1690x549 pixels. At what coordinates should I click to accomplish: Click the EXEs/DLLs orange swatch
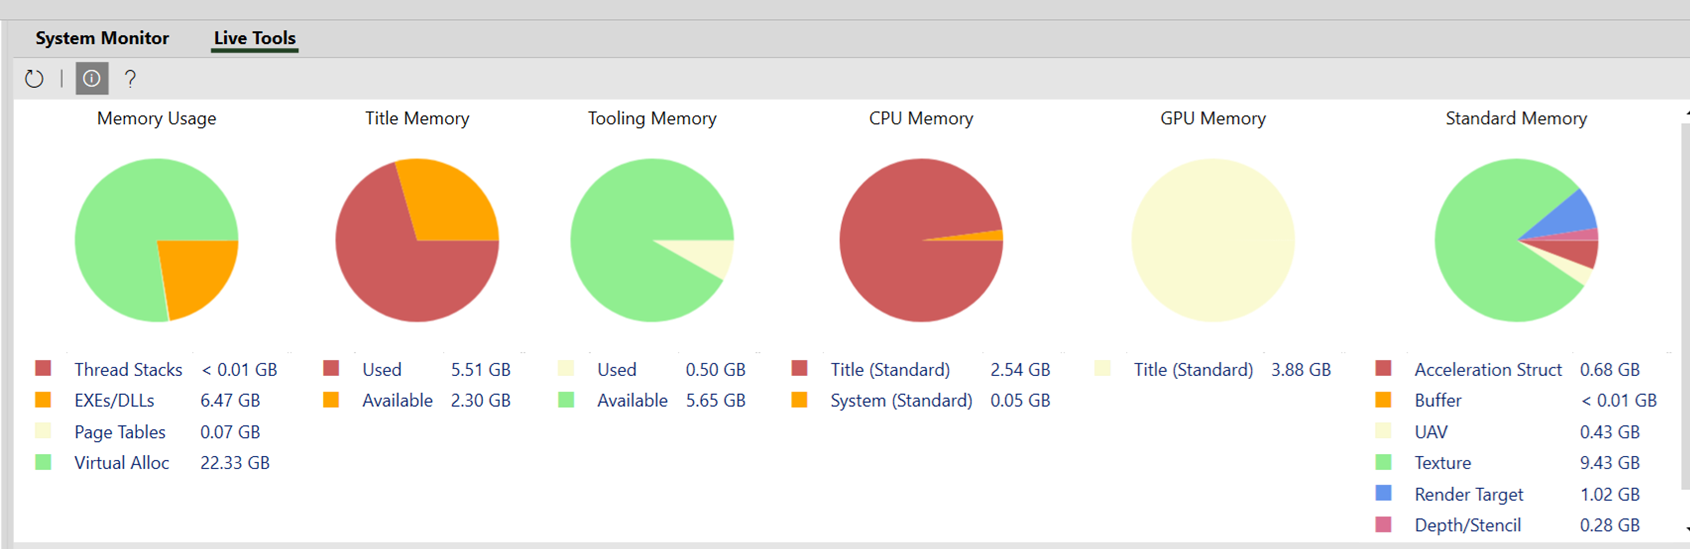43,399
